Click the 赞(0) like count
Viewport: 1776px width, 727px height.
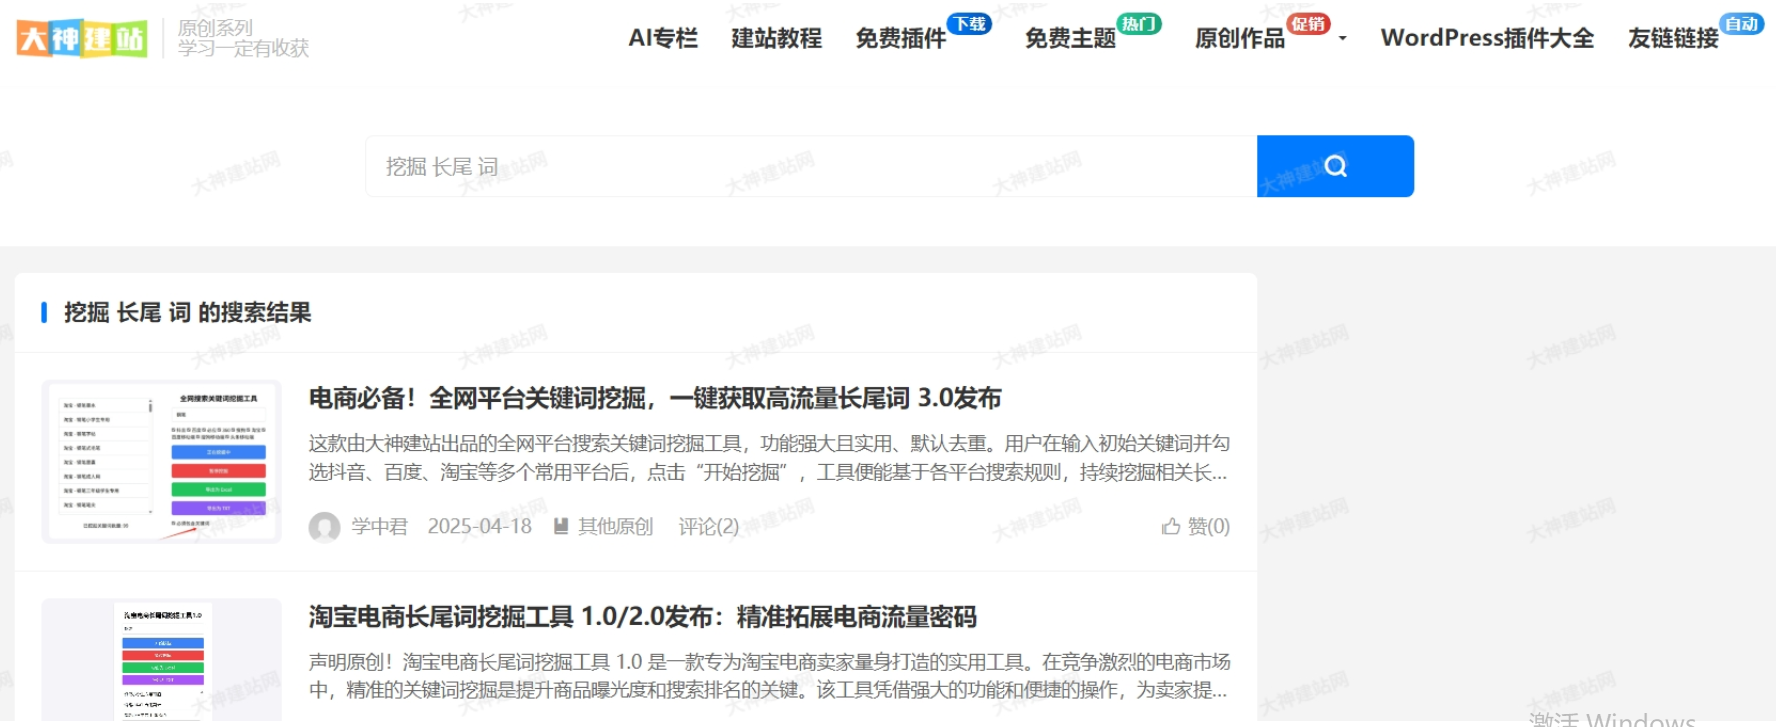click(x=1209, y=526)
